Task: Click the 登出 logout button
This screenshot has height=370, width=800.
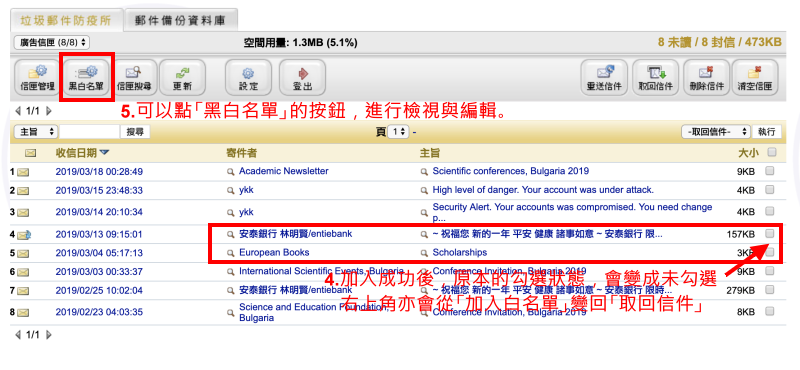Action: coord(302,77)
